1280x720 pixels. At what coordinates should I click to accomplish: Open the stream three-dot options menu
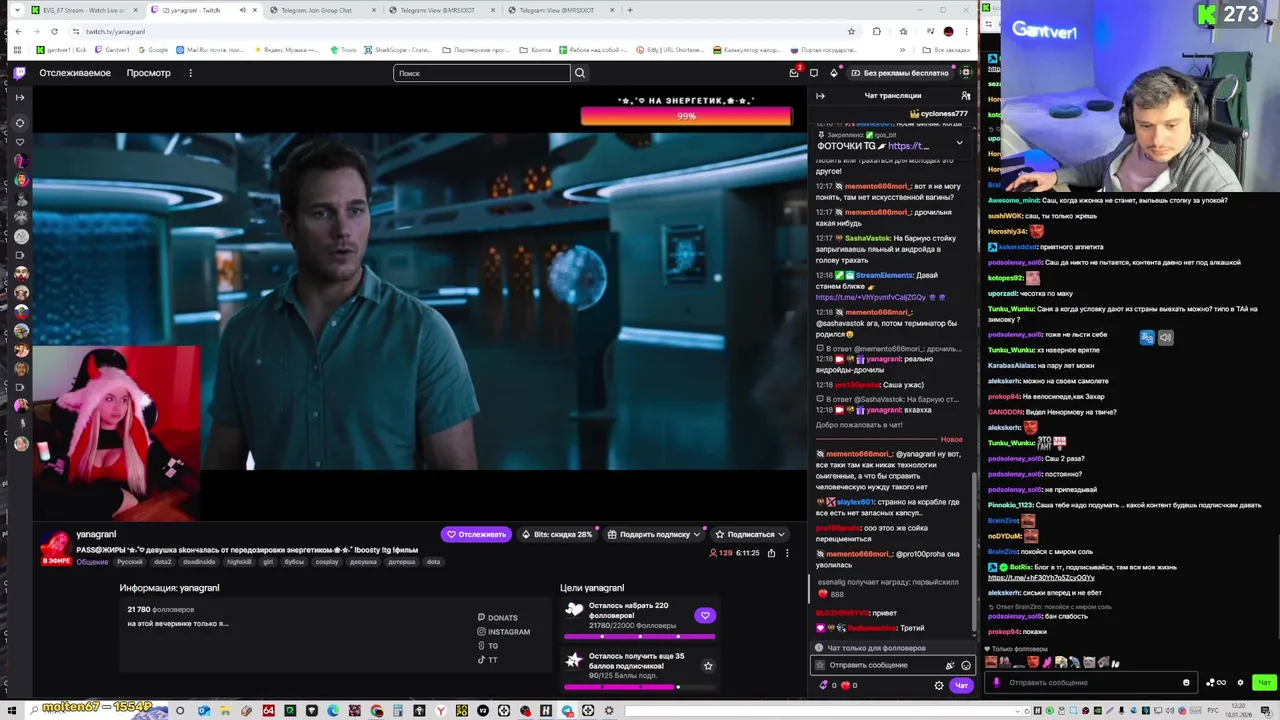(787, 553)
